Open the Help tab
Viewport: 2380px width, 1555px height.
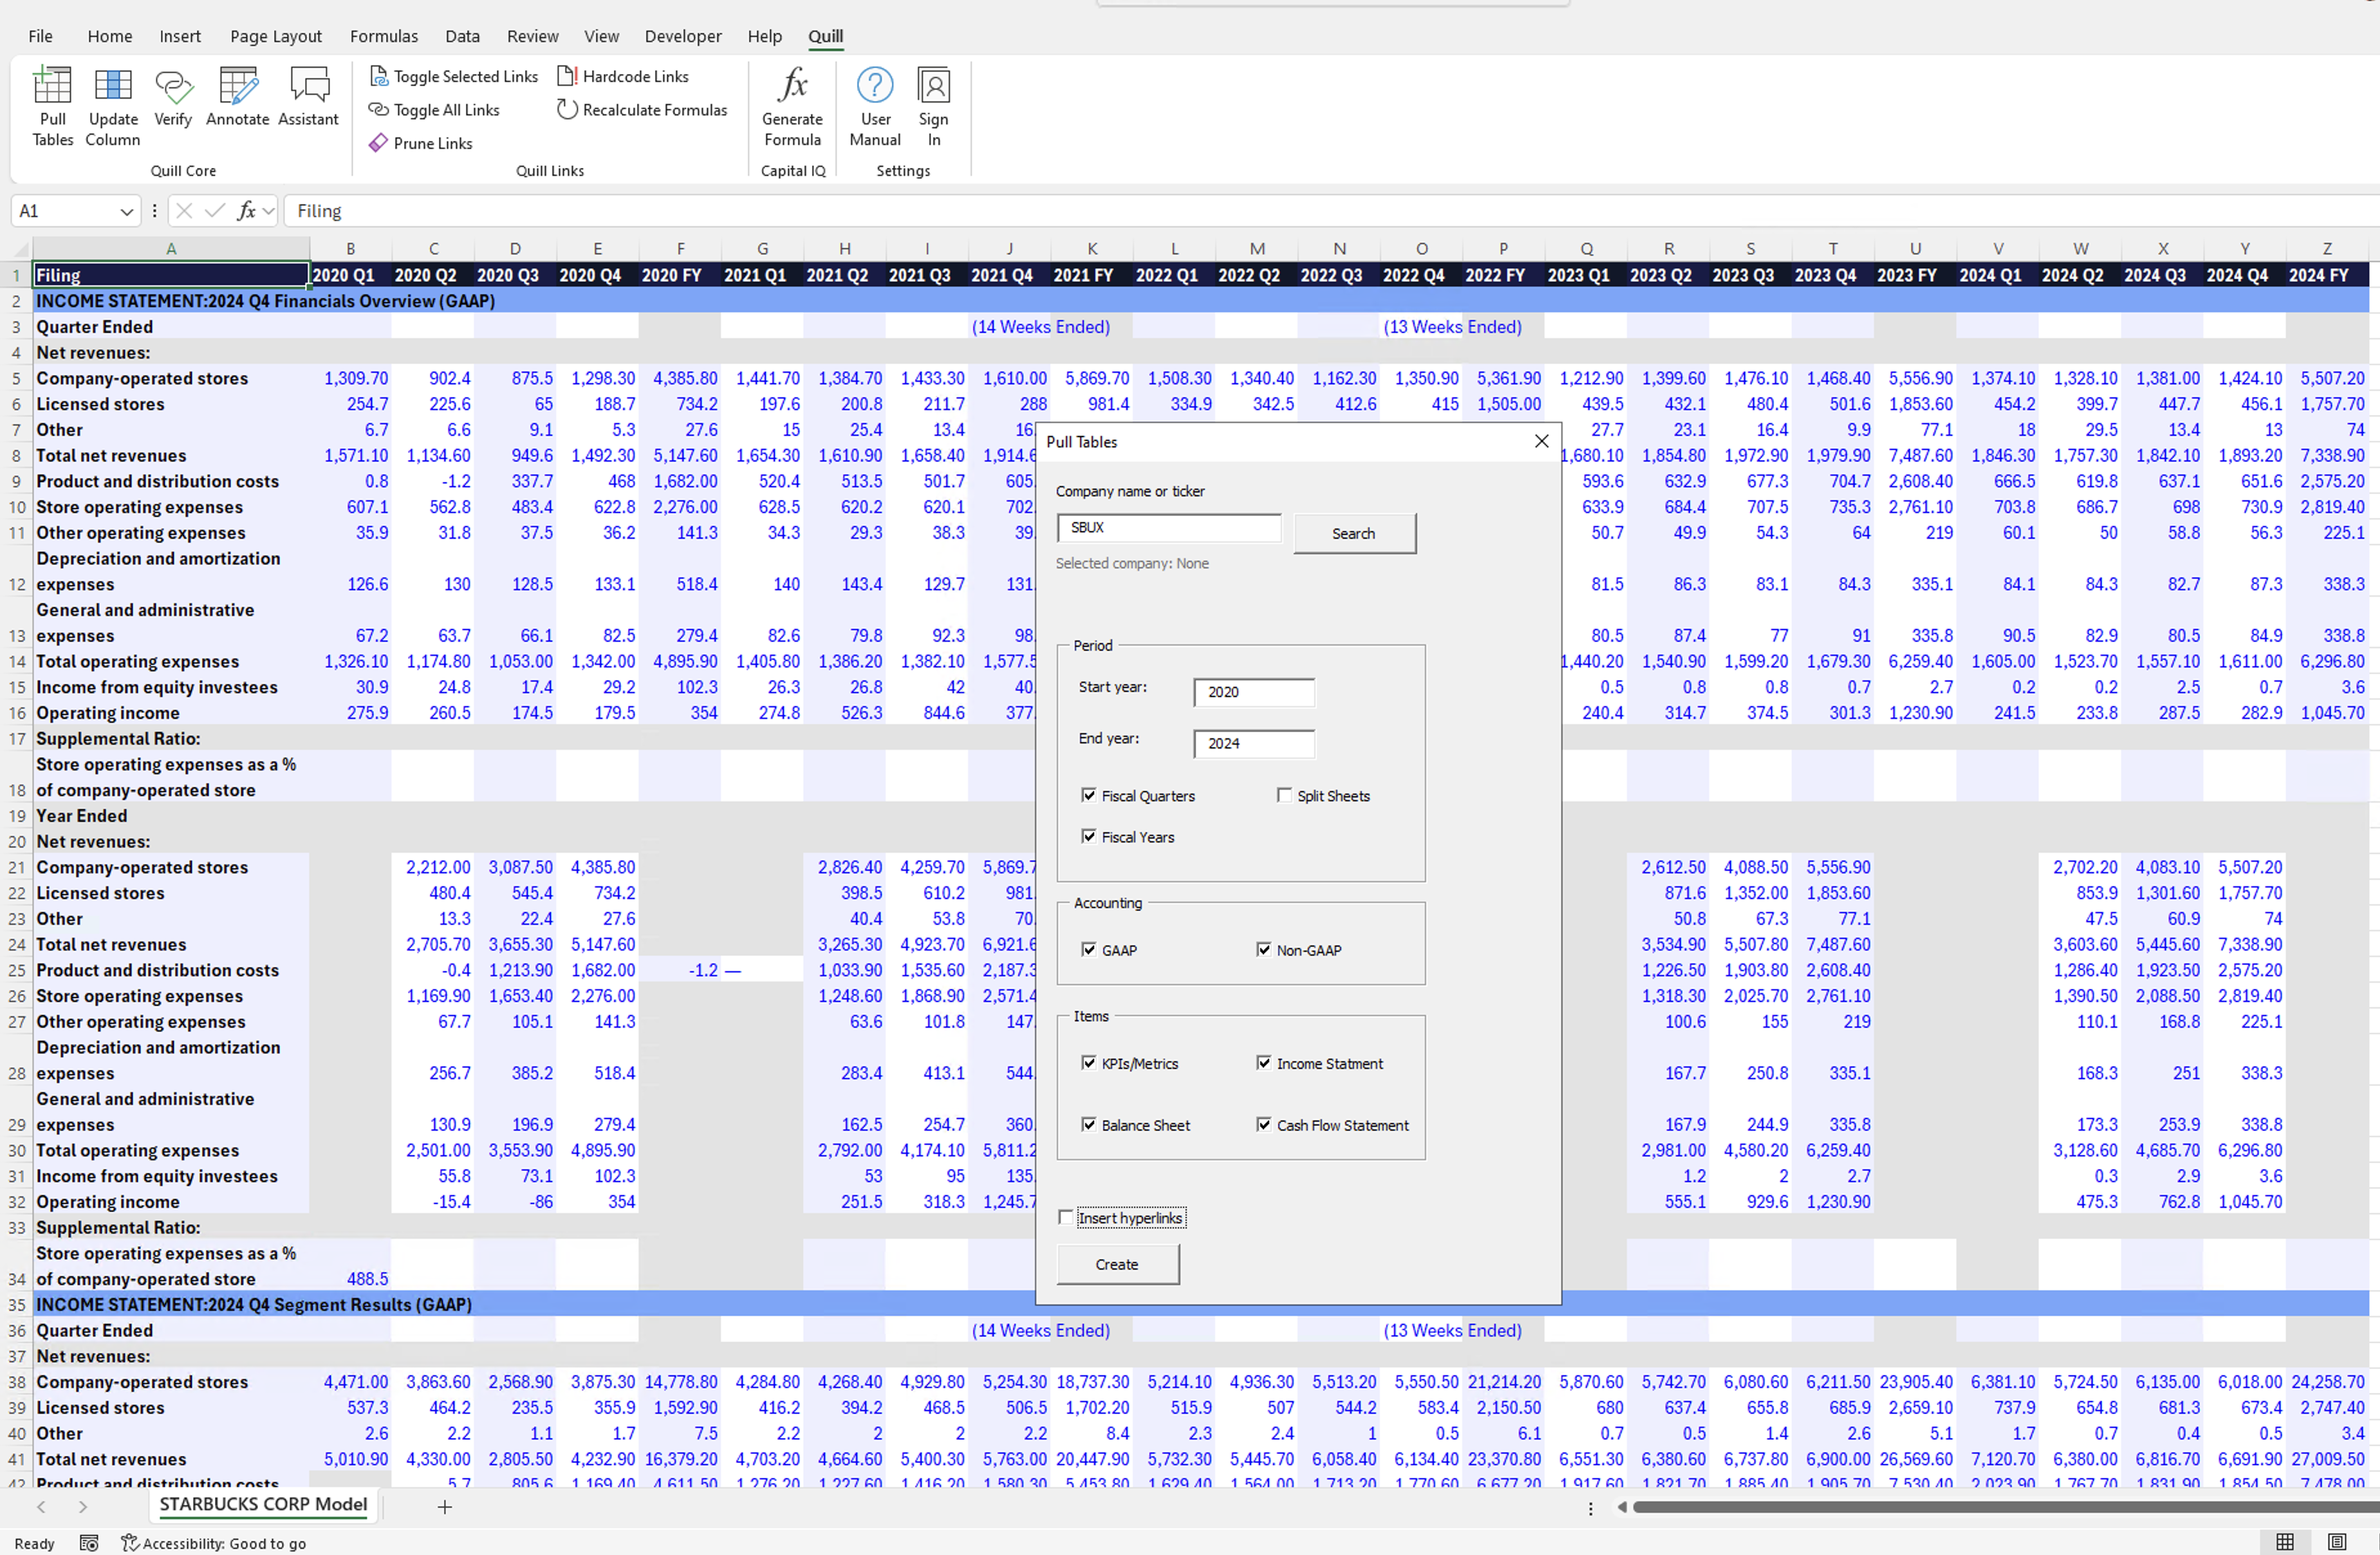click(x=764, y=36)
